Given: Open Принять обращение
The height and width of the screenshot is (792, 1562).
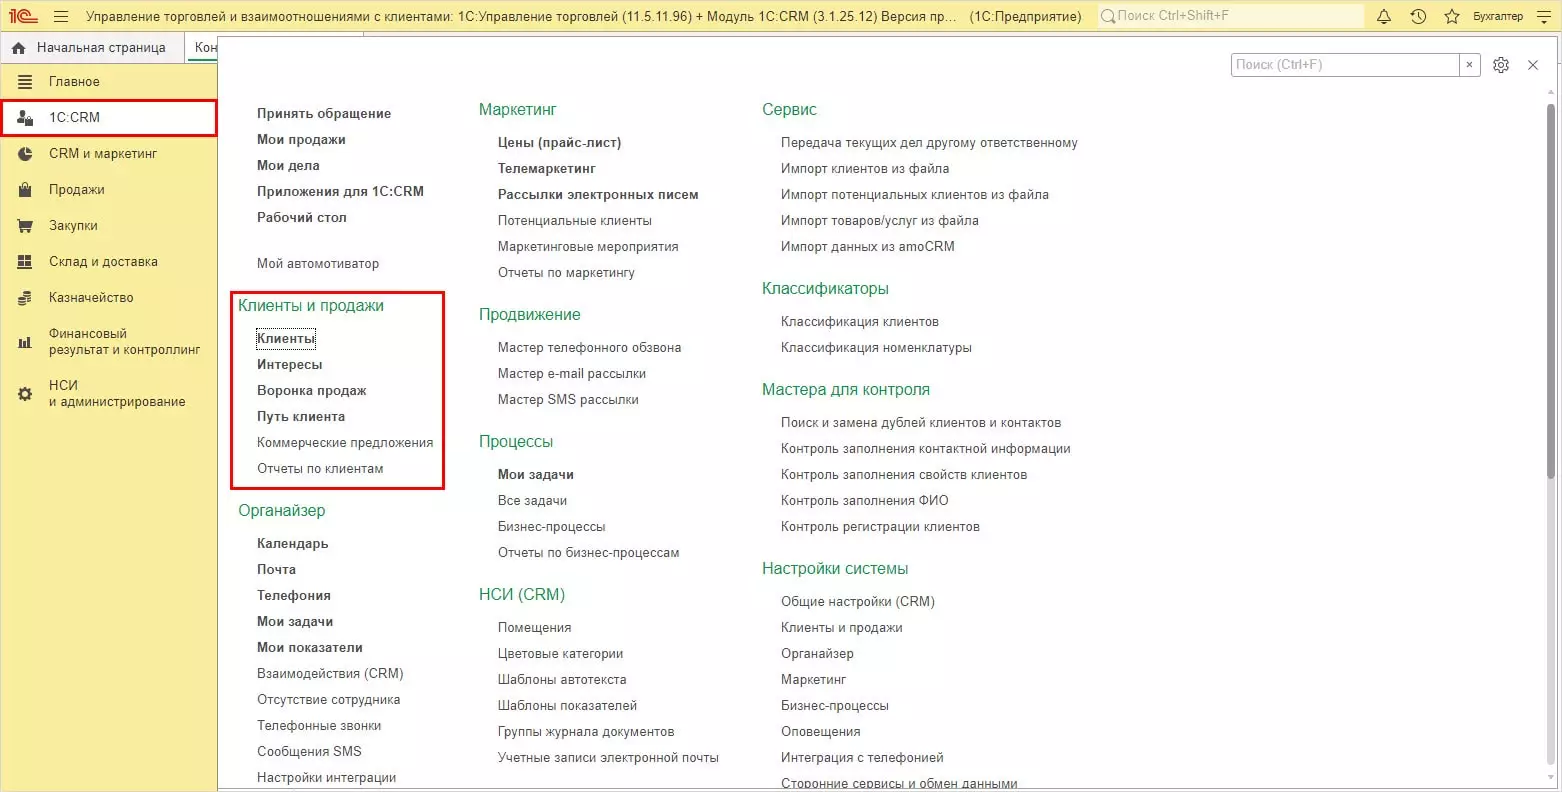Looking at the screenshot, I should click(x=324, y=114).
